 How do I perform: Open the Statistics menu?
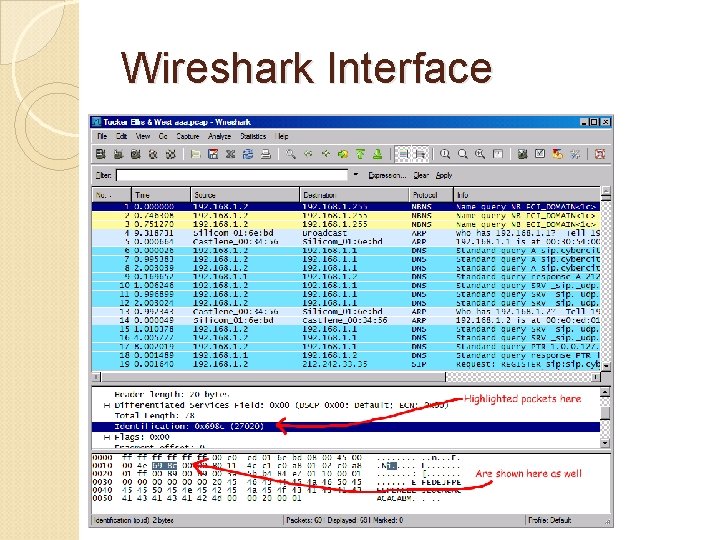[x=253, y=136]
